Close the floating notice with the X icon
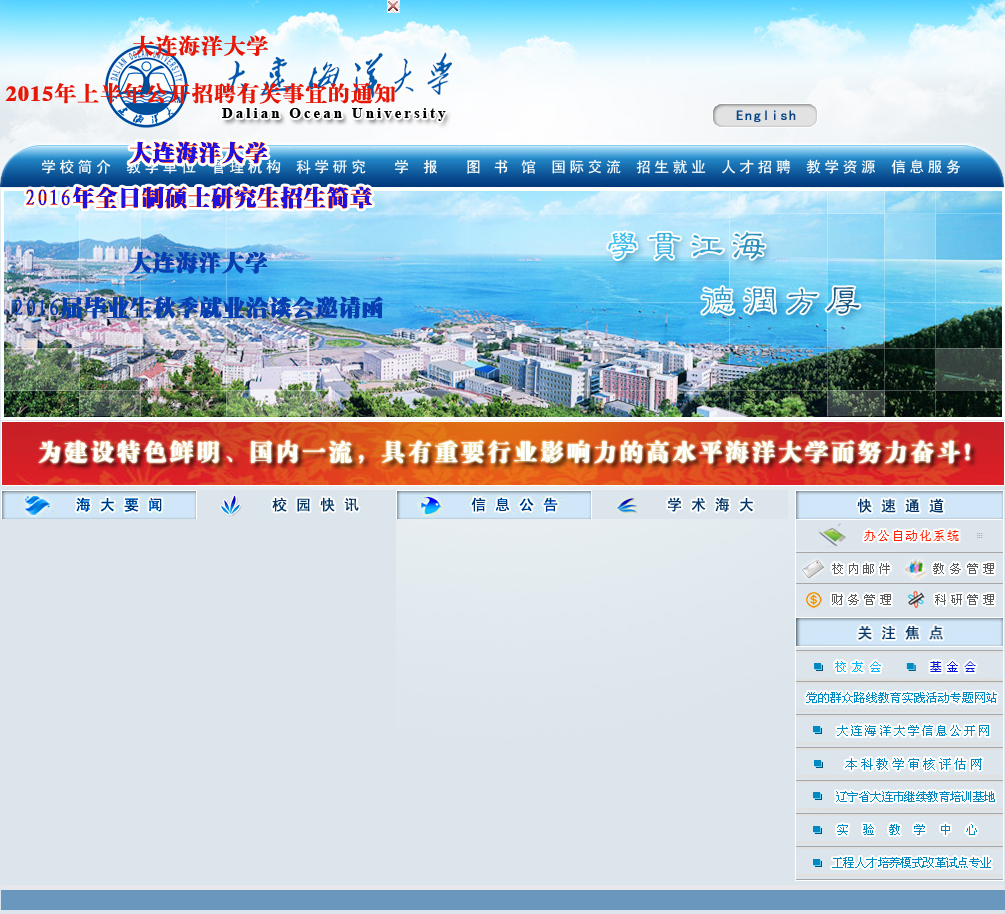Viewport: 1005px width, 914px height. 393,6
